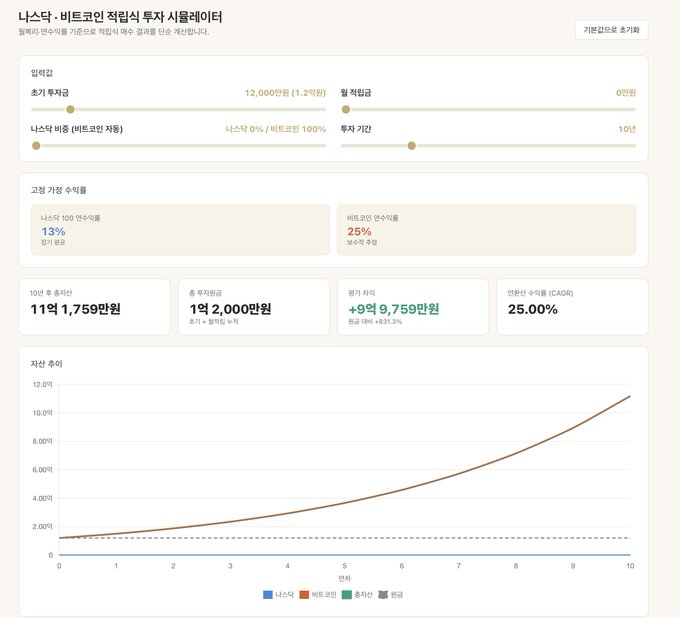Click the 10년 investment period value

627,129
